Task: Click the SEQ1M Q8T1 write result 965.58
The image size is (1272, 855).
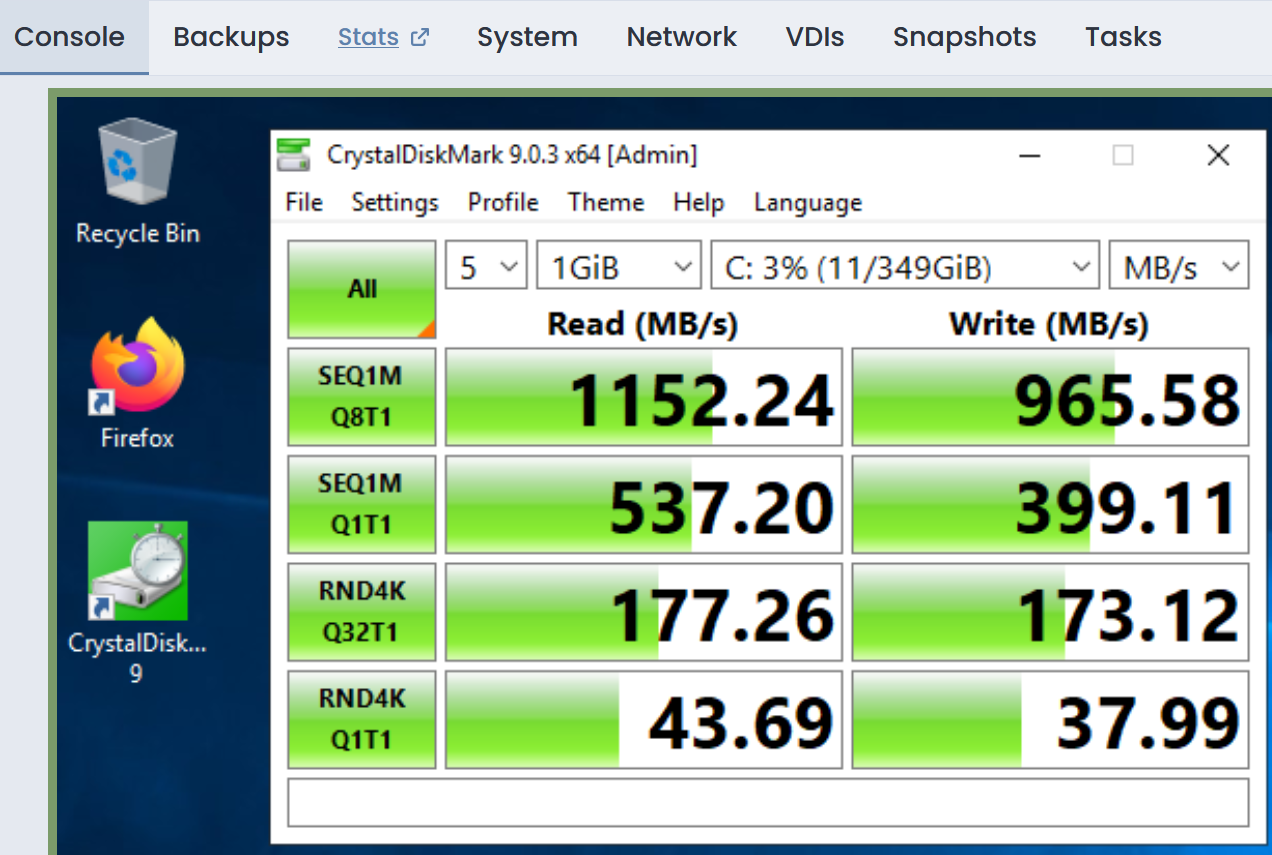Action: click(1050, 397)
